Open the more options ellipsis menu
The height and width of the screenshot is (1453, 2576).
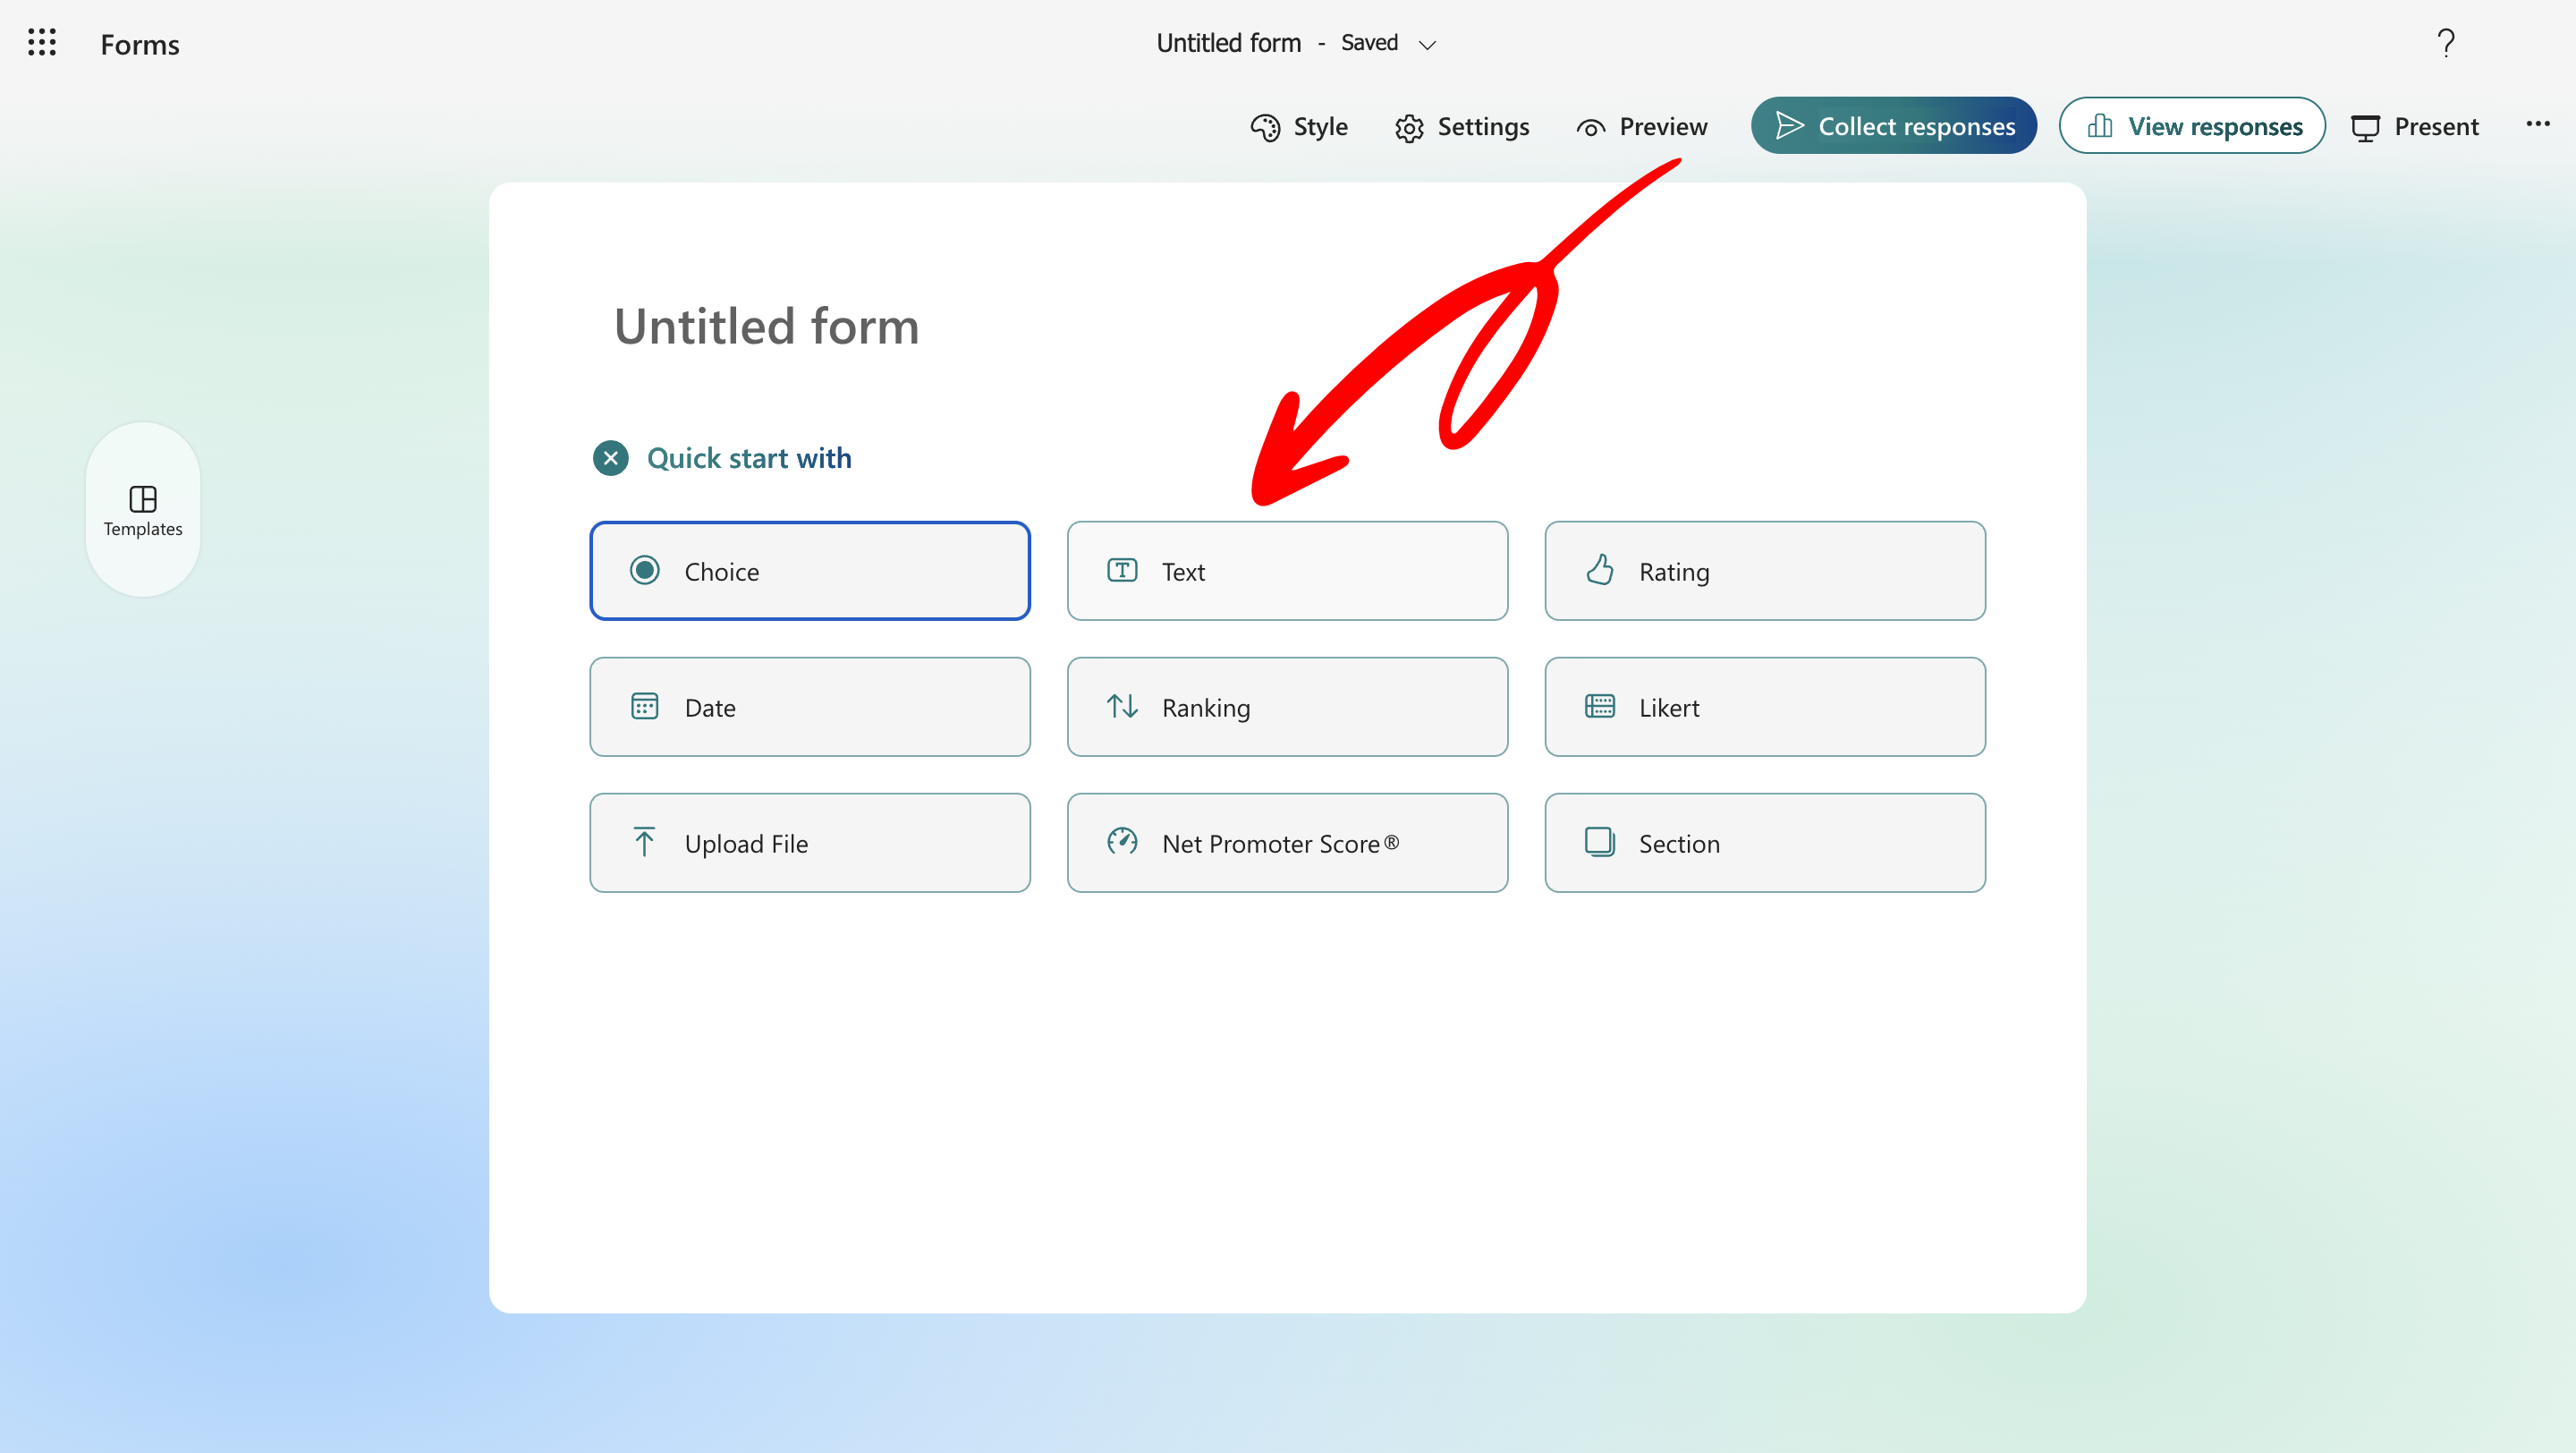2537,124
